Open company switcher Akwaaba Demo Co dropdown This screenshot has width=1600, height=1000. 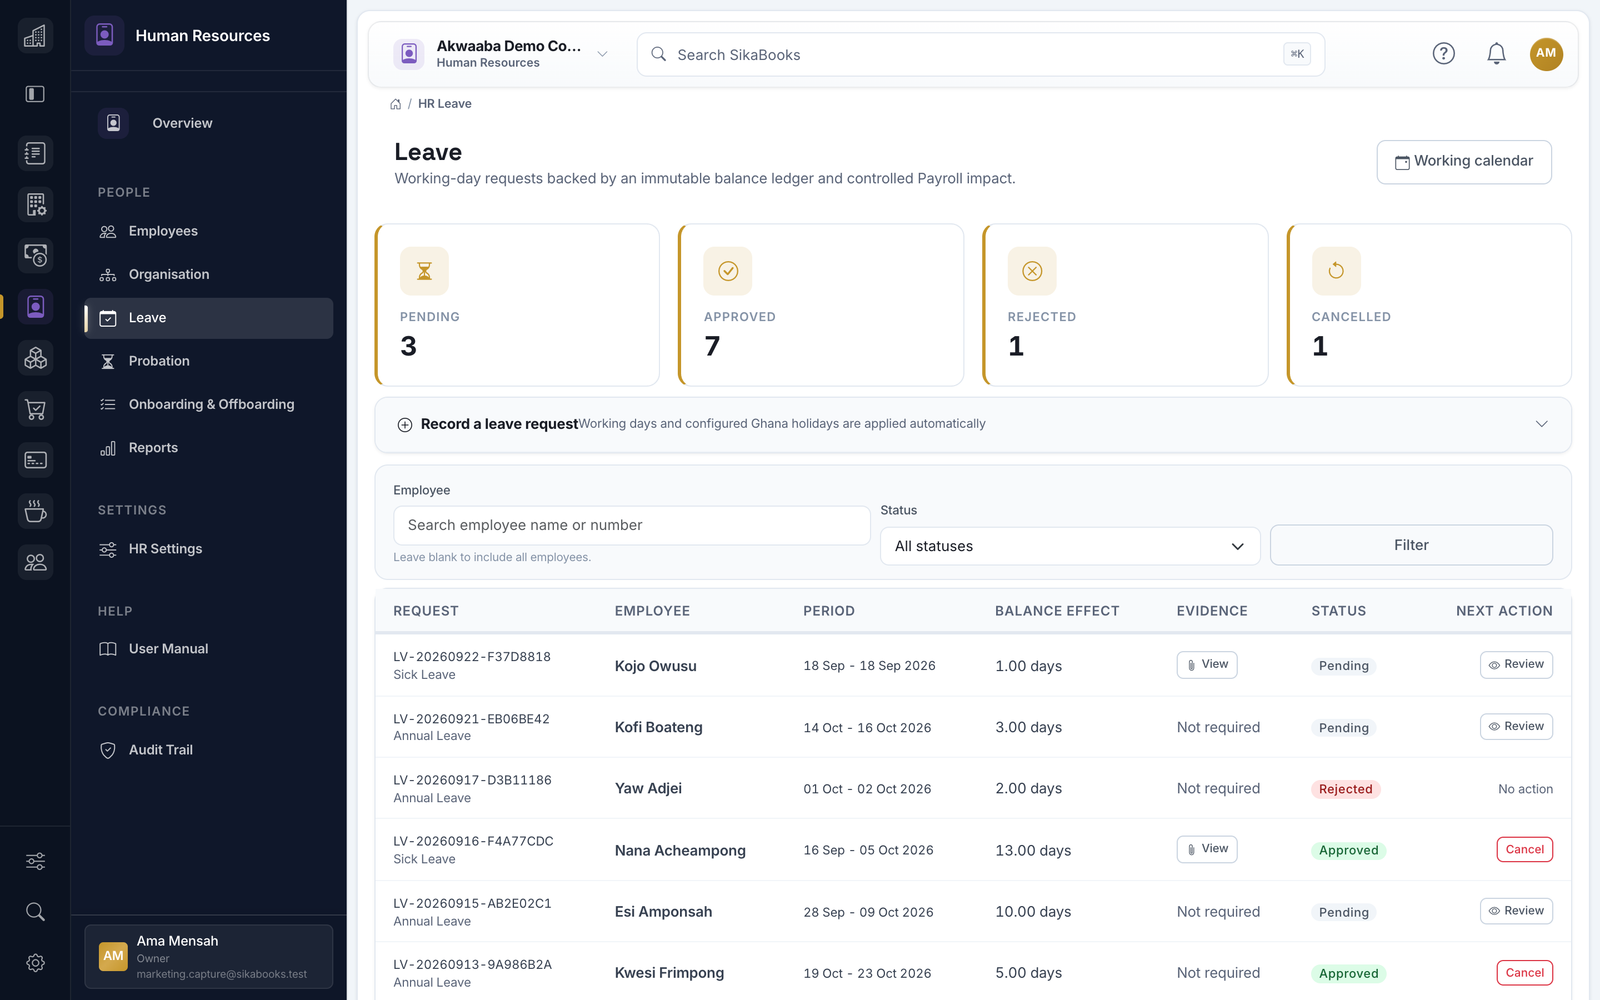501,54
